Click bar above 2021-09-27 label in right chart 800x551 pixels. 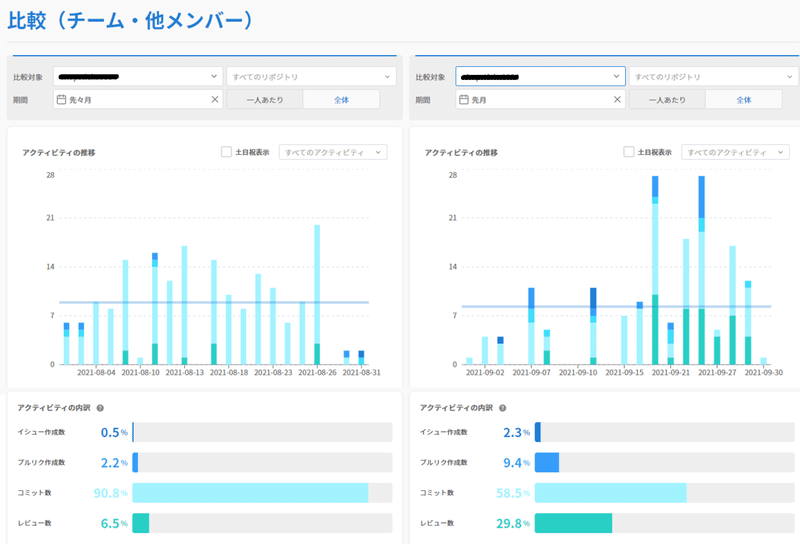click(x=717, y=347)
